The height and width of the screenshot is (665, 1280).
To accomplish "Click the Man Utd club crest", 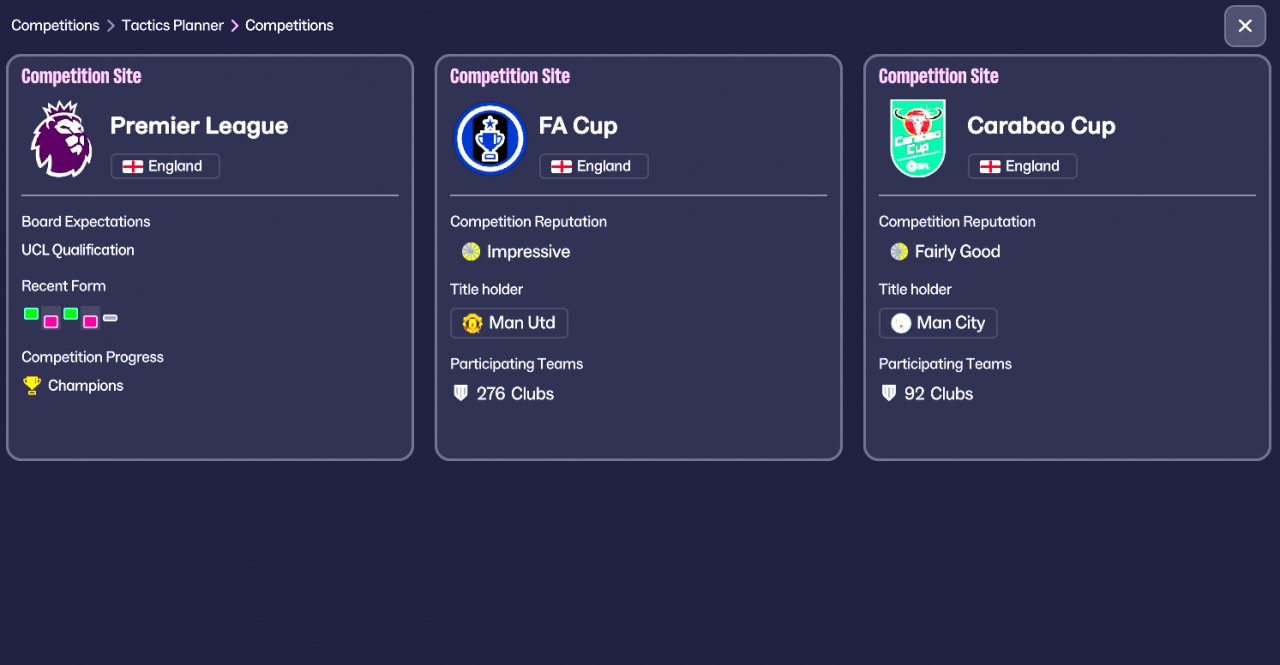I will click(473, 323).
